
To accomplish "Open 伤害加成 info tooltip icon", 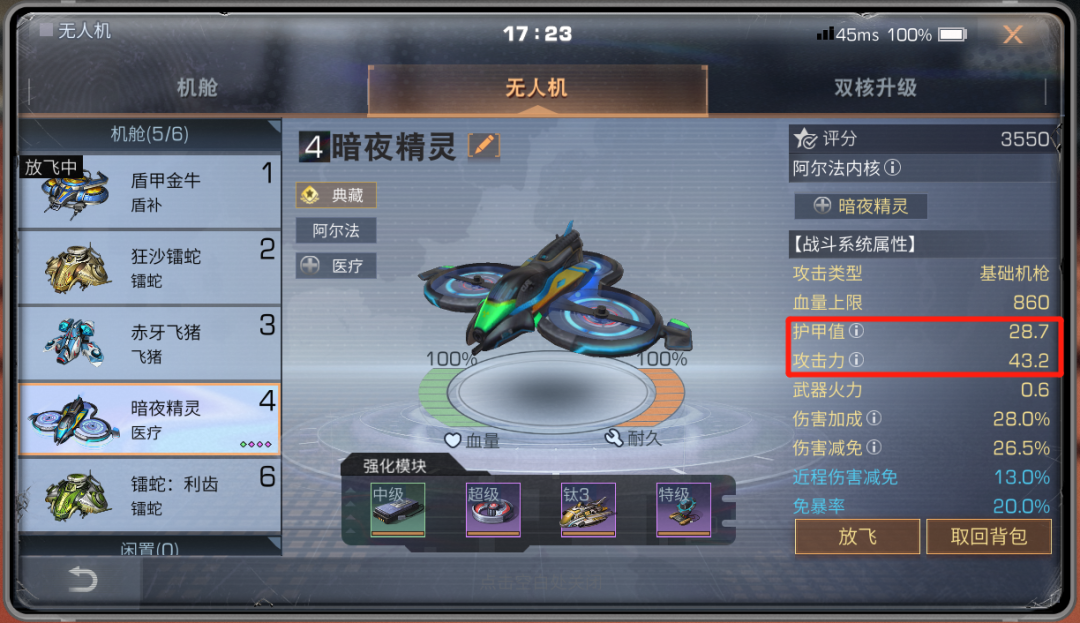I will [x=874, y=418].
